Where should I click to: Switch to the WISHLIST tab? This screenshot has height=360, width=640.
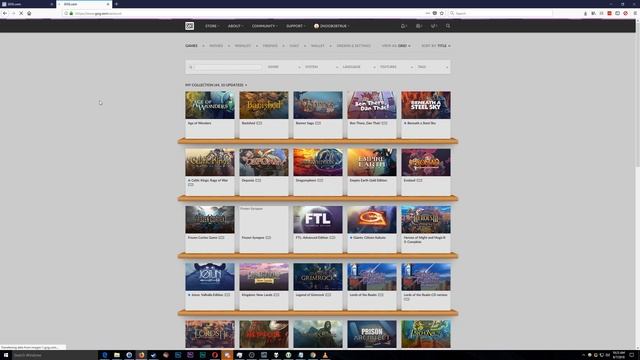pyautogui.click(x=243, y=46)
